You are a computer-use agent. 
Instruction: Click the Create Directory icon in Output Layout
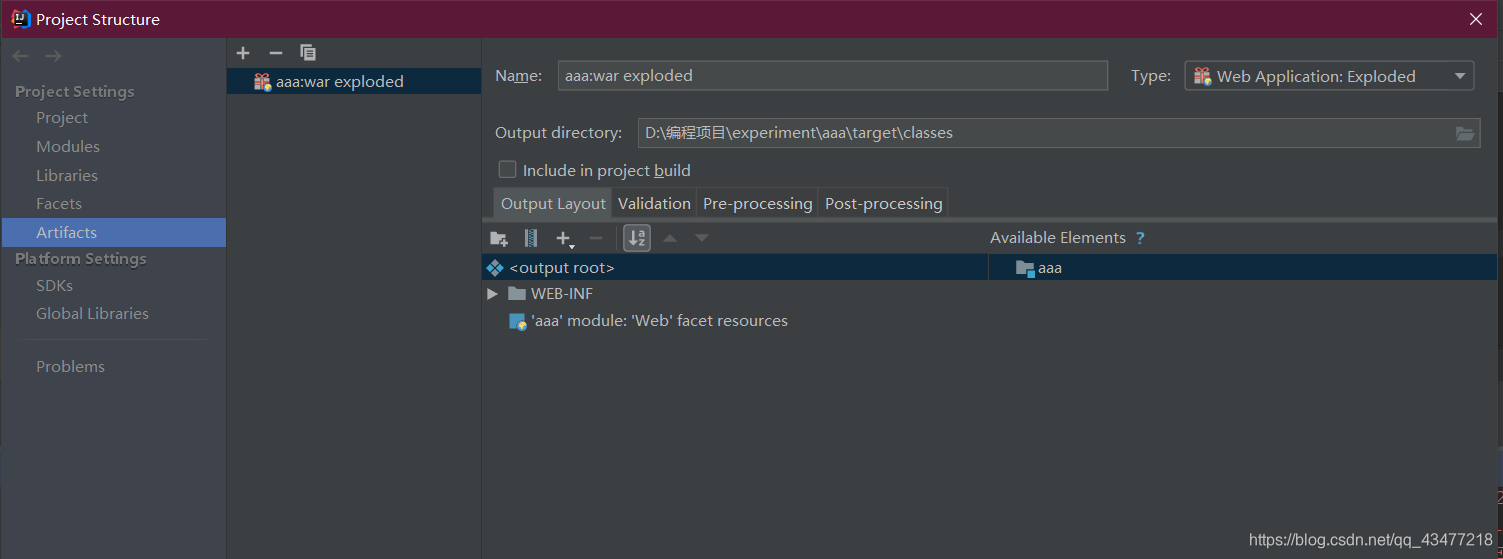point(499,239)
